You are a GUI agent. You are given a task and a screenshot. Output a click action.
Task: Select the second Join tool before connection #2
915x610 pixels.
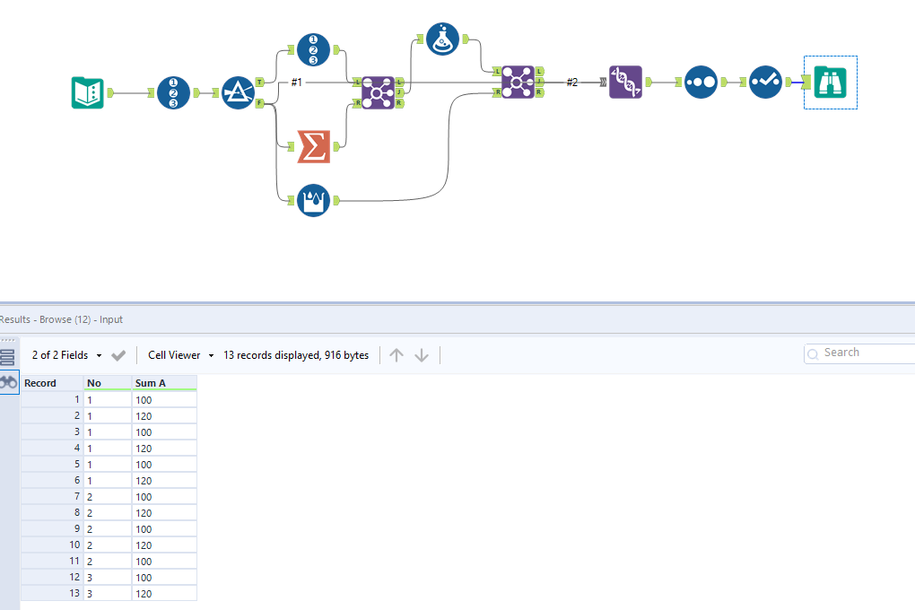click(518, 82)
